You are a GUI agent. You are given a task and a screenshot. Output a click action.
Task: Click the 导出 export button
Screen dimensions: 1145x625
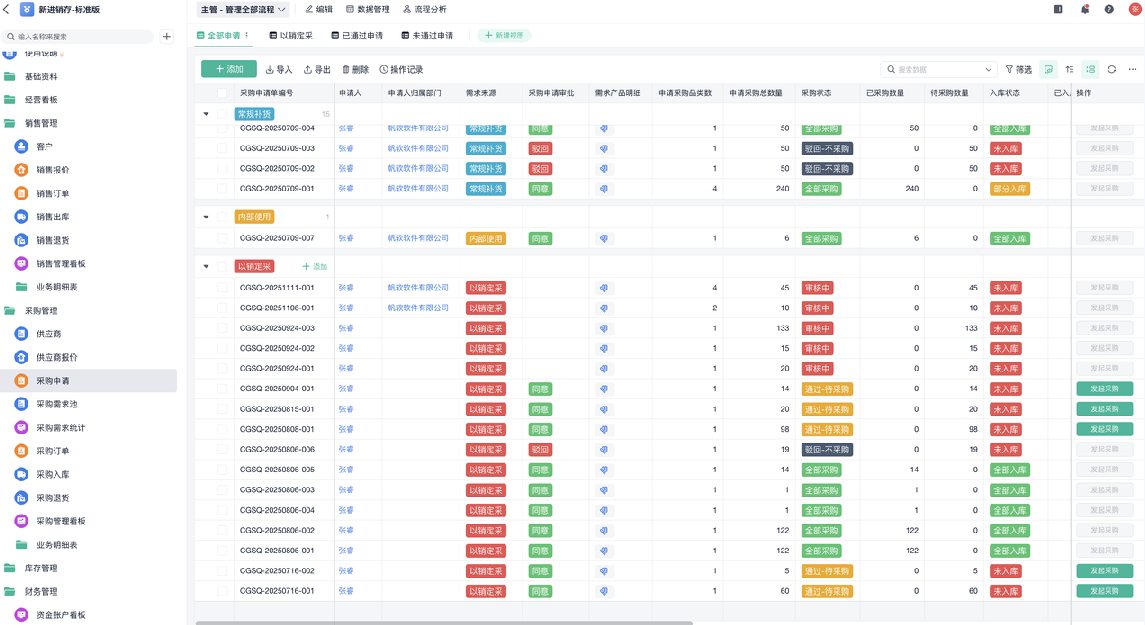click(316, 70)
